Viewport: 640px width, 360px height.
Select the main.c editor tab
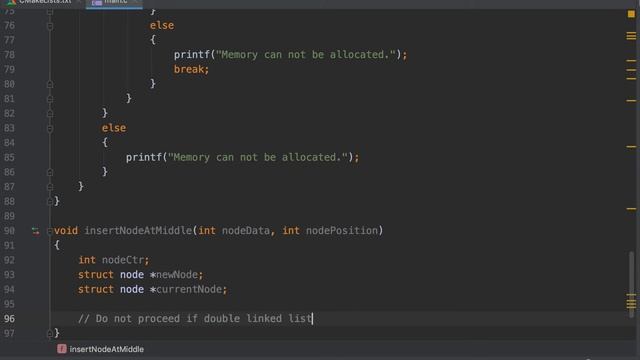pyautogui.click(x=114, y=2)
